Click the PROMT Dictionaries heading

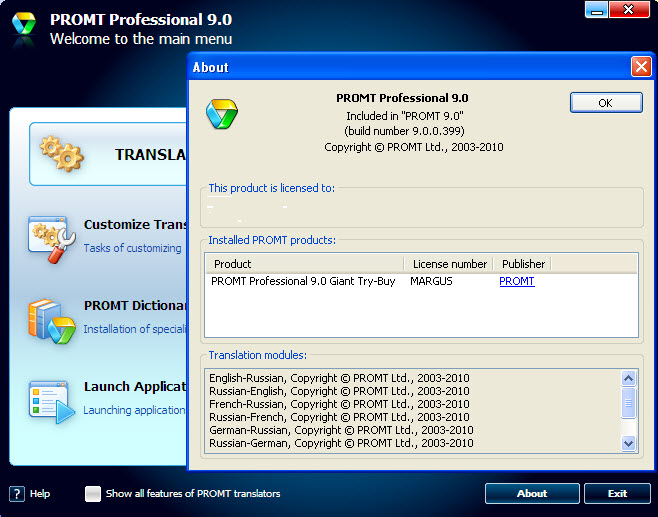tap(135, 306)
